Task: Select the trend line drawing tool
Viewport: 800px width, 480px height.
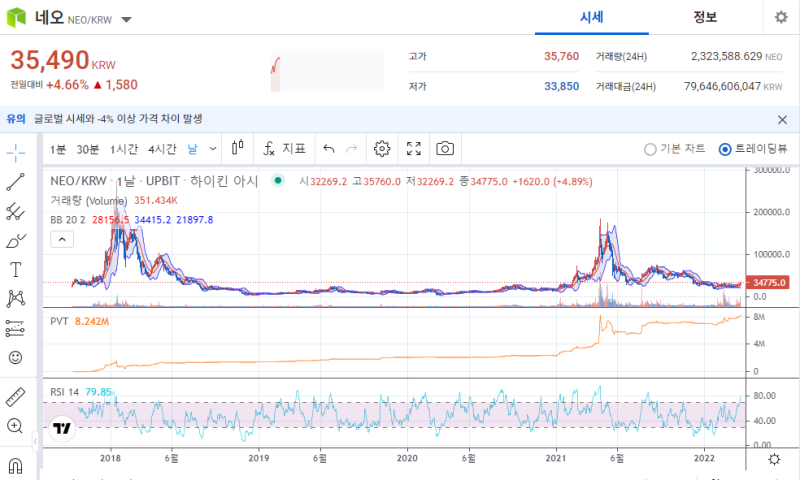Action: coord(15,182)
